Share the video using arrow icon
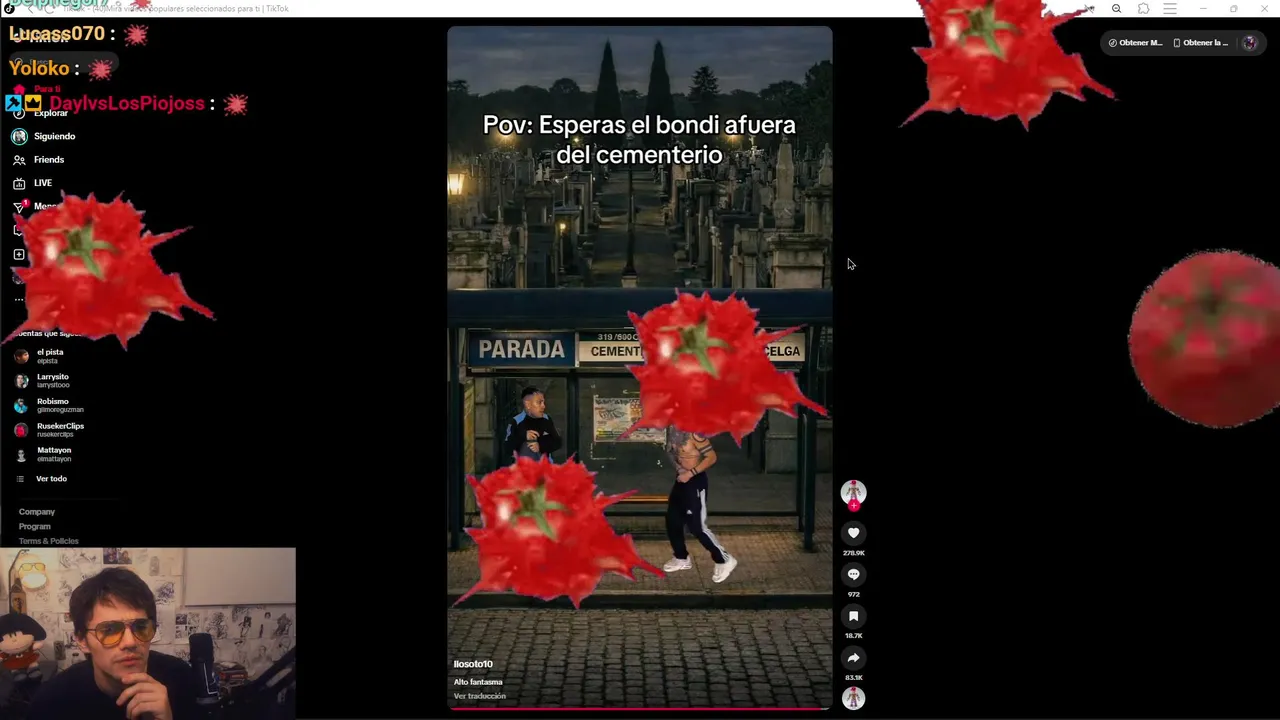 [853, 658]
